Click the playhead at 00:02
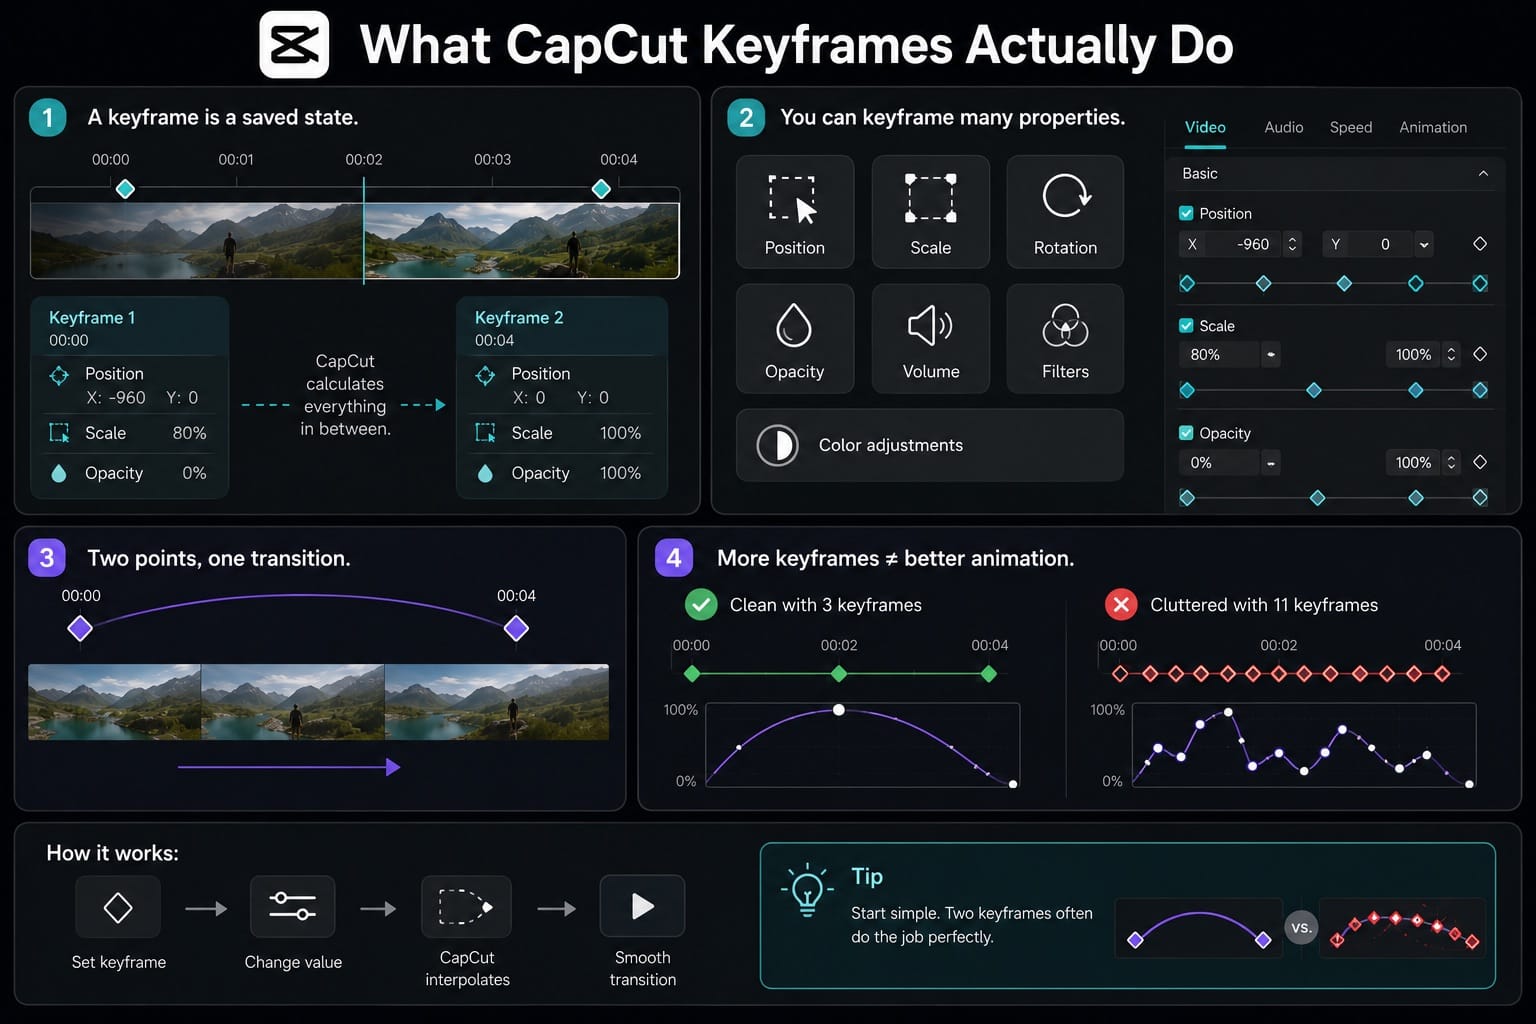 coord(364,230)
